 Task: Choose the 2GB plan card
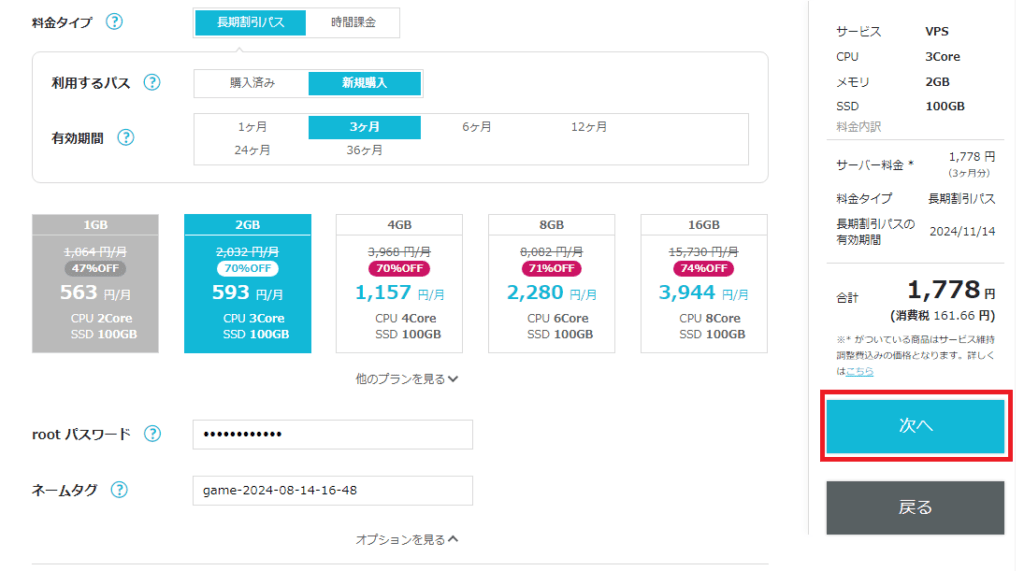point(248,284)
